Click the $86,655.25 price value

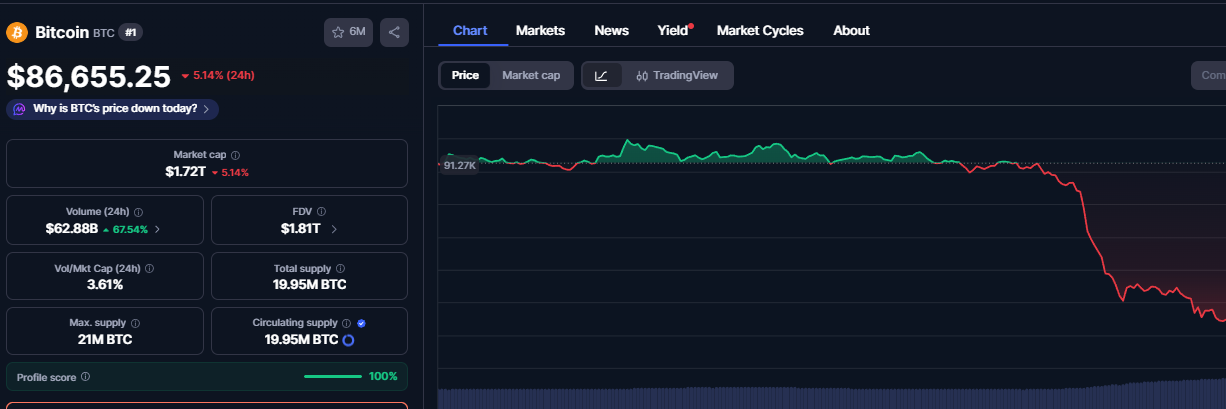(x=89, y=77)
